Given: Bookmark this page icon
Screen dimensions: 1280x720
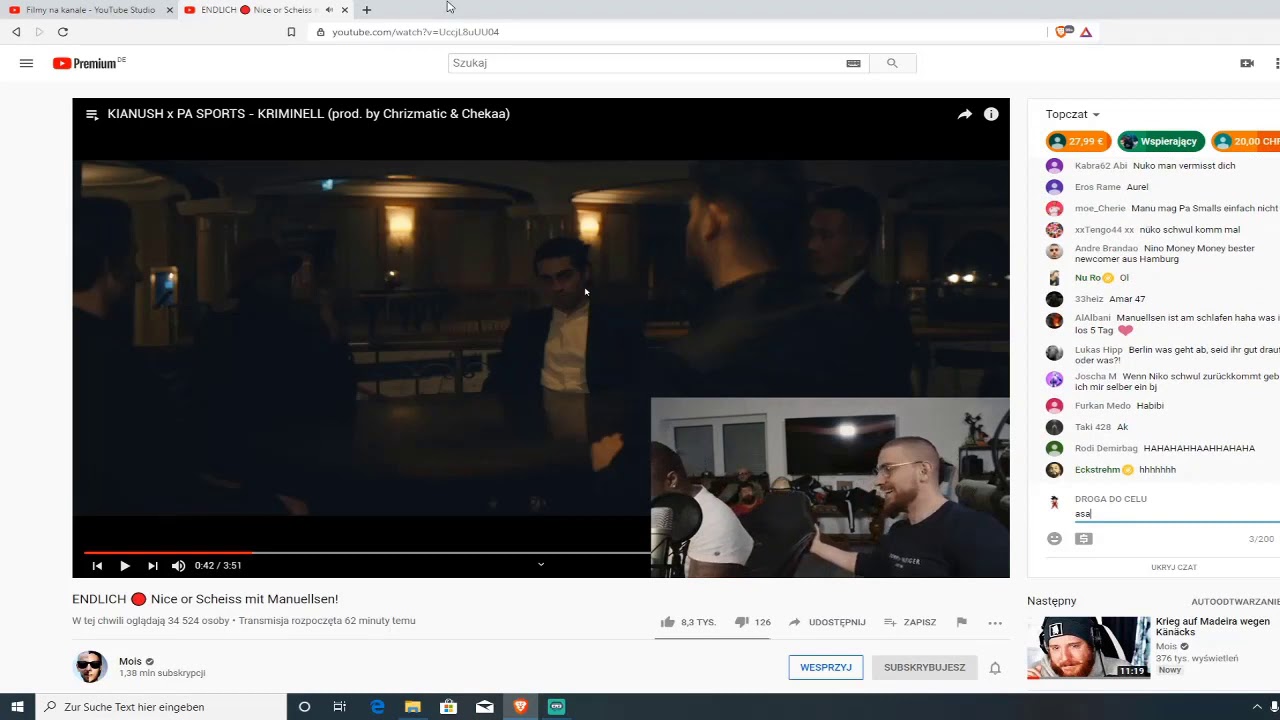Looking at the screenshot, I should coord(291,32).
